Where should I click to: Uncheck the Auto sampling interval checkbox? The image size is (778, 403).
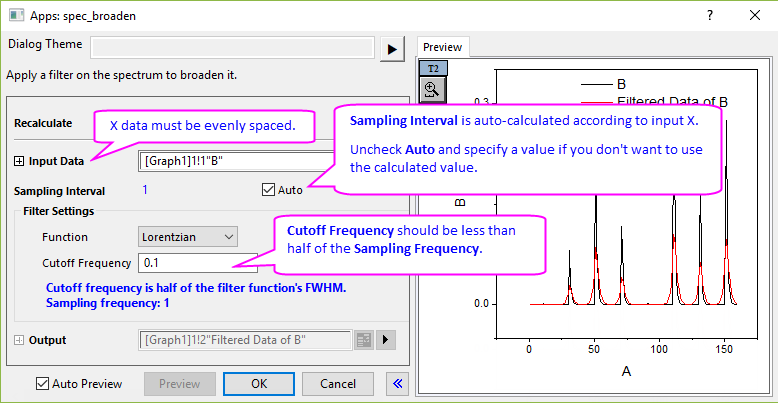[x=268, y=190]
